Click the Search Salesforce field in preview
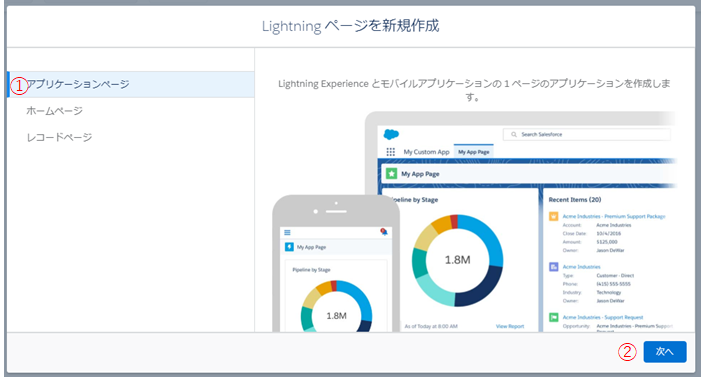Viewport: 701px width, 377px height. (x=587, y=134)
